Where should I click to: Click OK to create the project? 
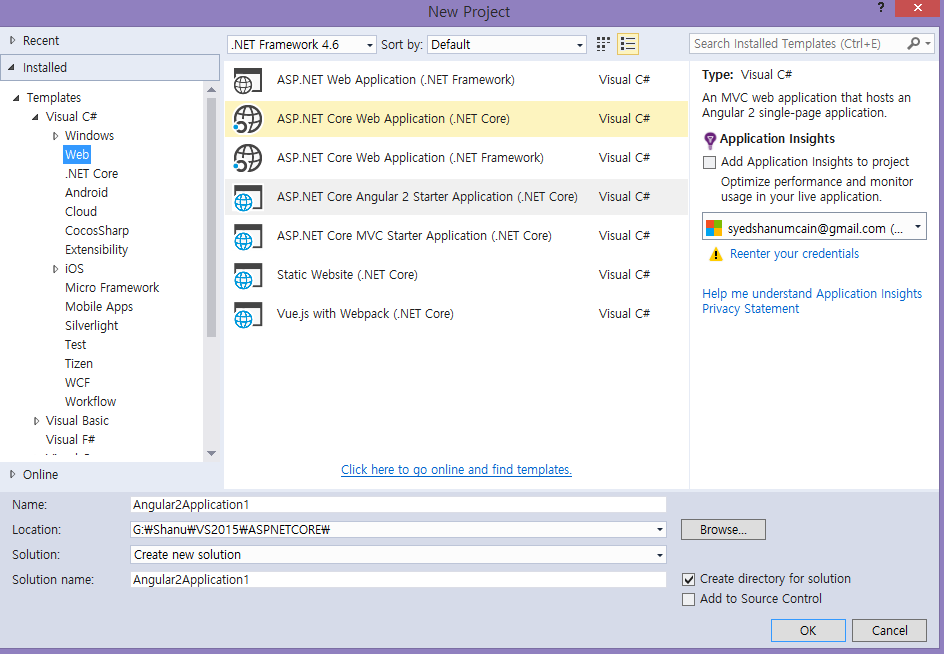pyautogui.click(x=808, y=631)
